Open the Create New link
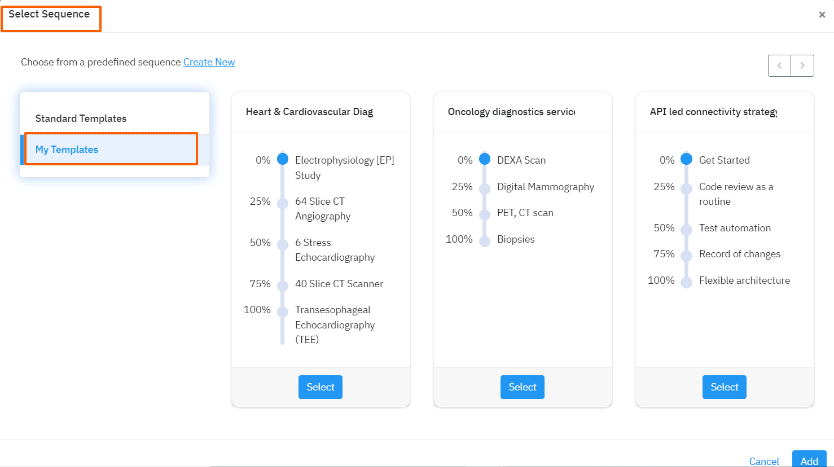 (x=209, y=62)
